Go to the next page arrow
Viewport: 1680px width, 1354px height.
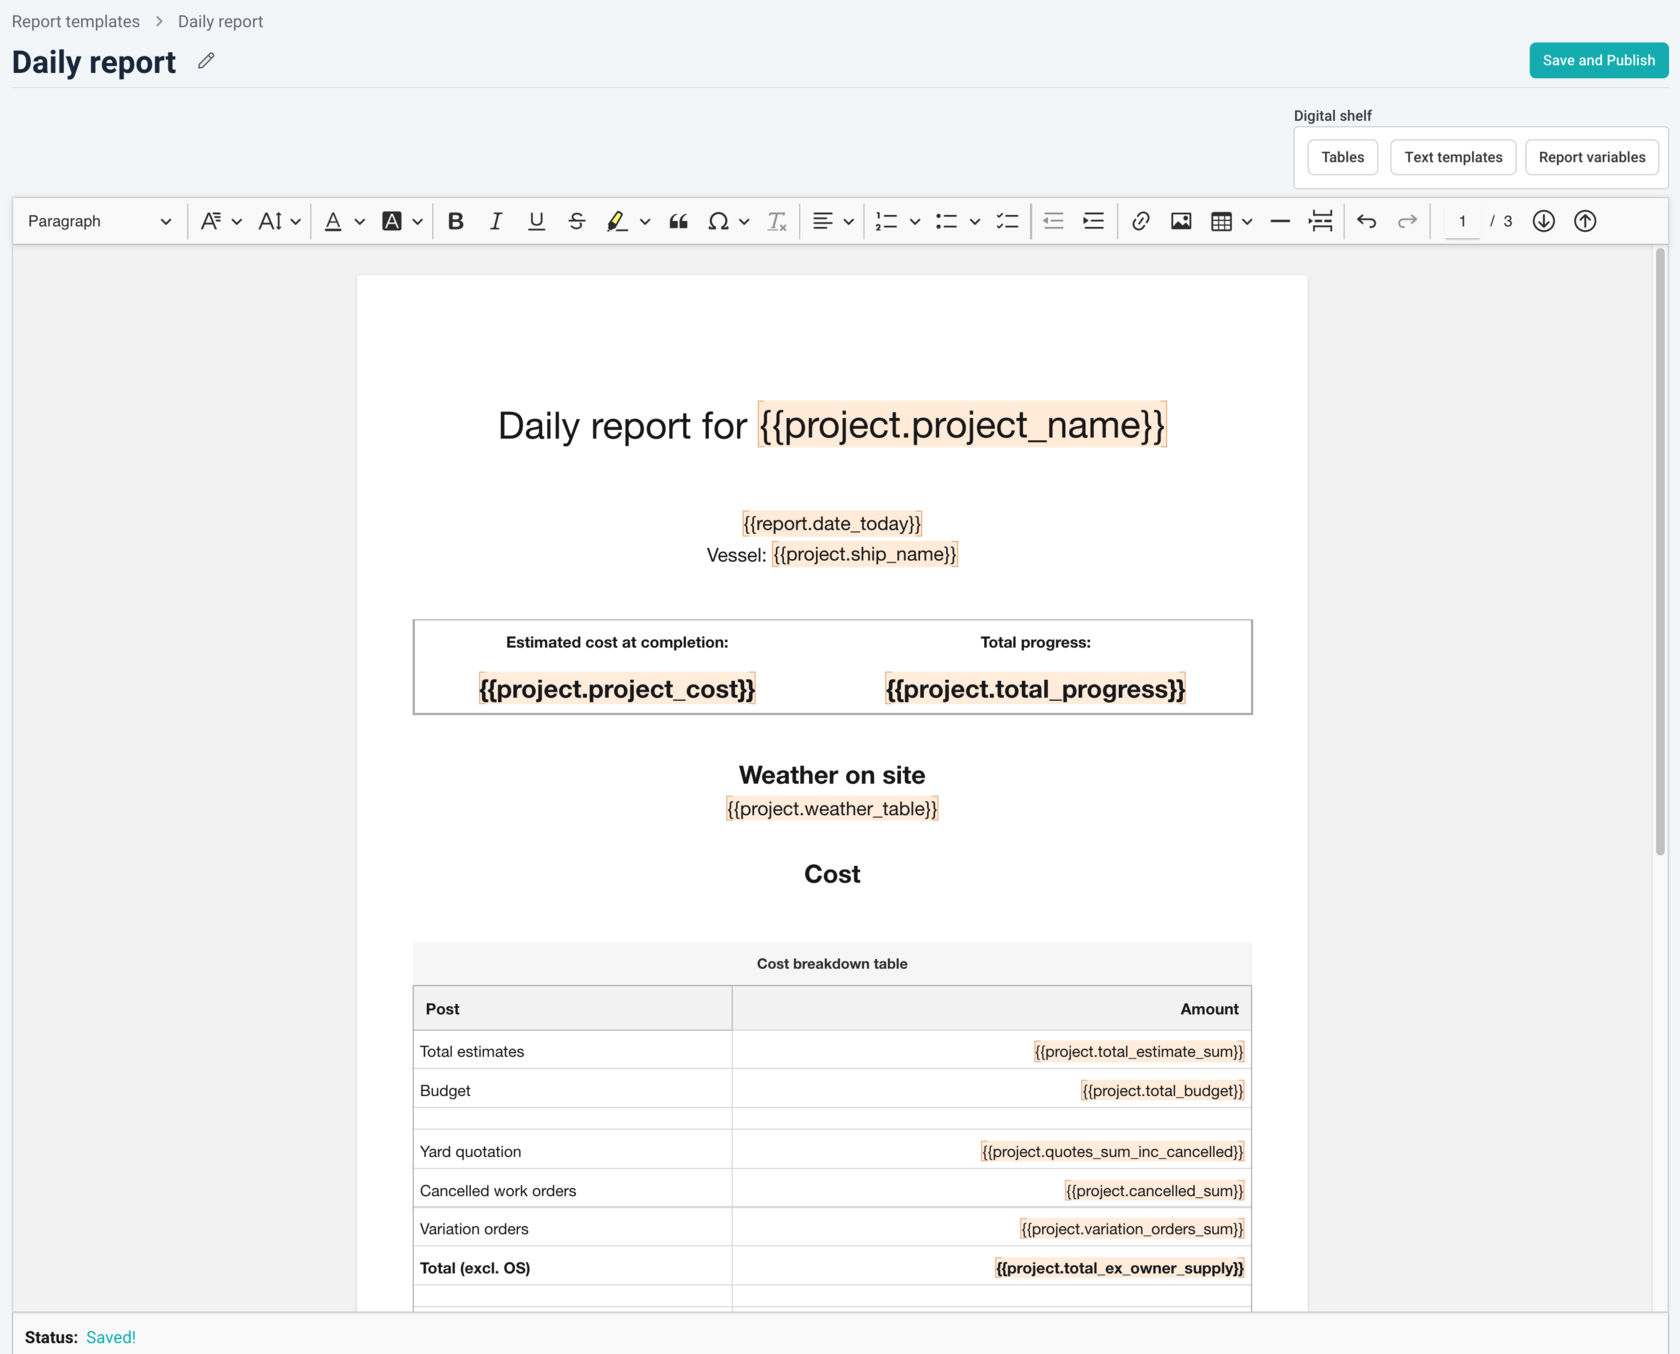click(x=1544, y=221)
